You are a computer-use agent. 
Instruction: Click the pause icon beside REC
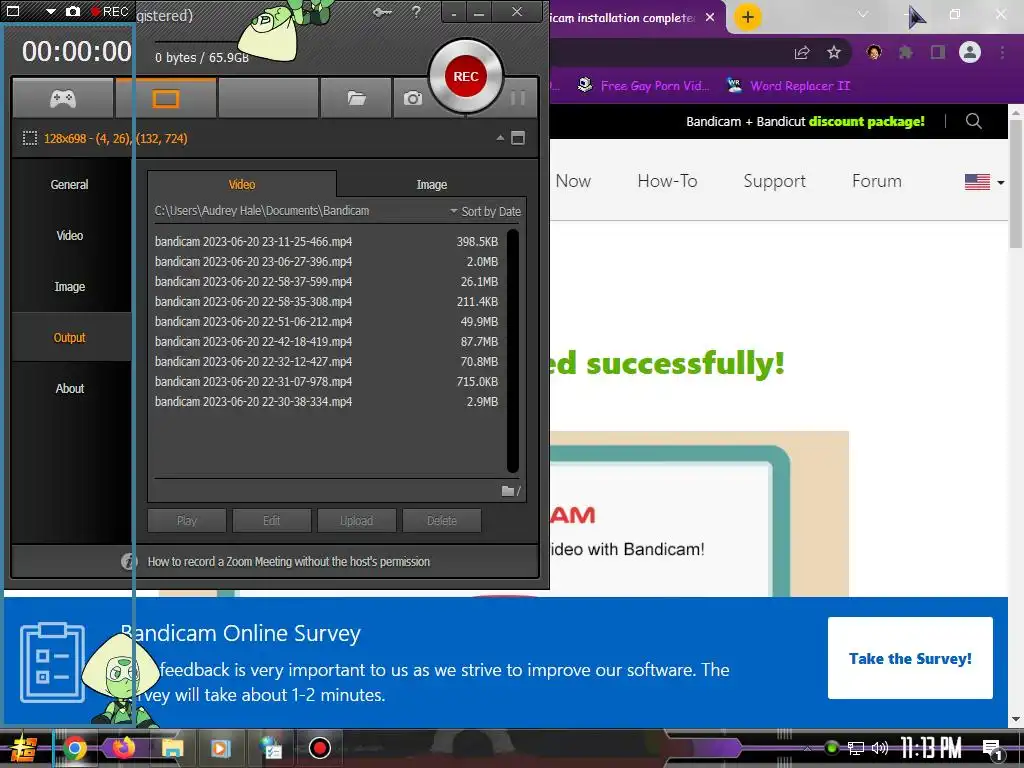[x=518, y=98]
